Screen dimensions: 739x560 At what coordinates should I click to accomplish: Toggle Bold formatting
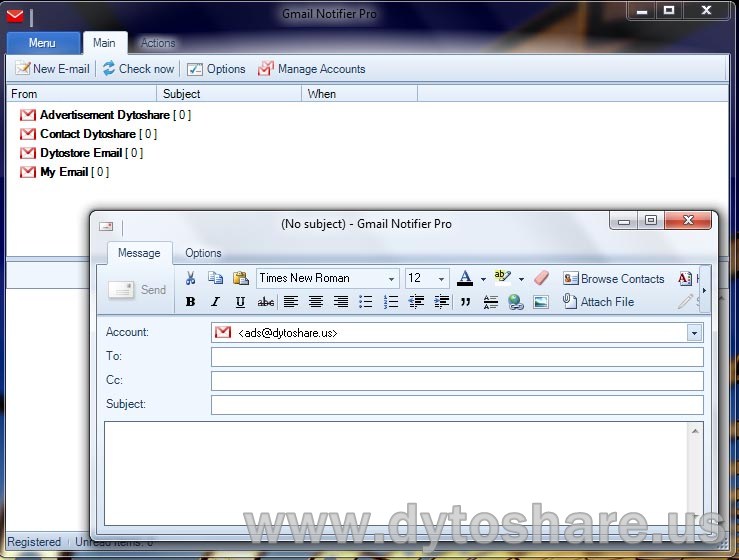190,302
